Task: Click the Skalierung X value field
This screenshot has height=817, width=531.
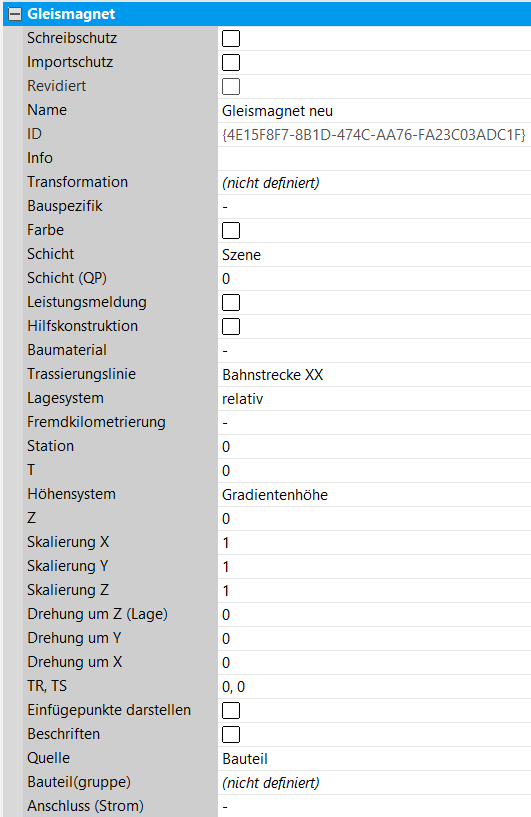Action: coord(374,542)
